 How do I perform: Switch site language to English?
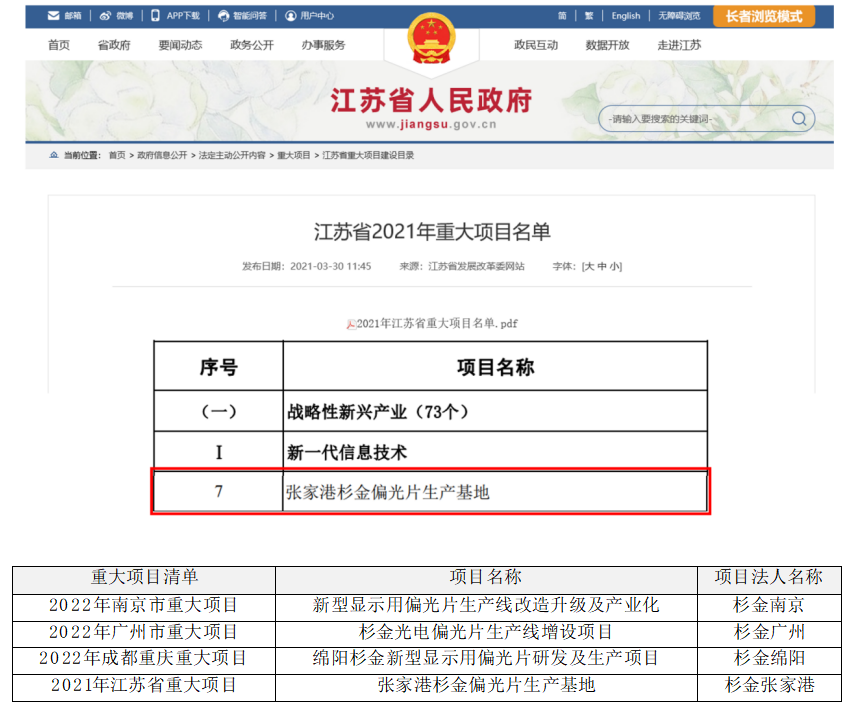pos(625,15)
